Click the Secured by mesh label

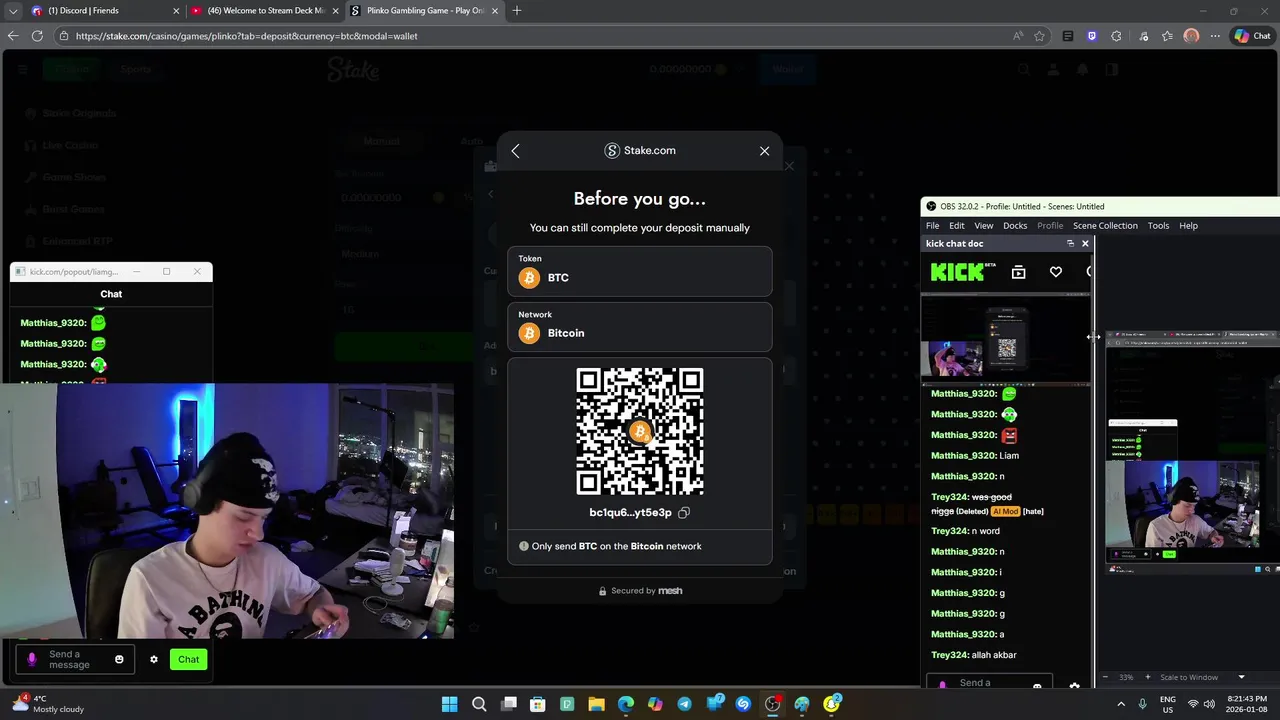(640, 591)
